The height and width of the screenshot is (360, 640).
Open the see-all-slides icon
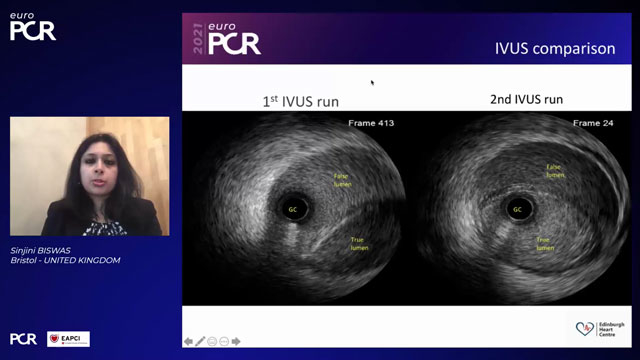coord(212,341)
